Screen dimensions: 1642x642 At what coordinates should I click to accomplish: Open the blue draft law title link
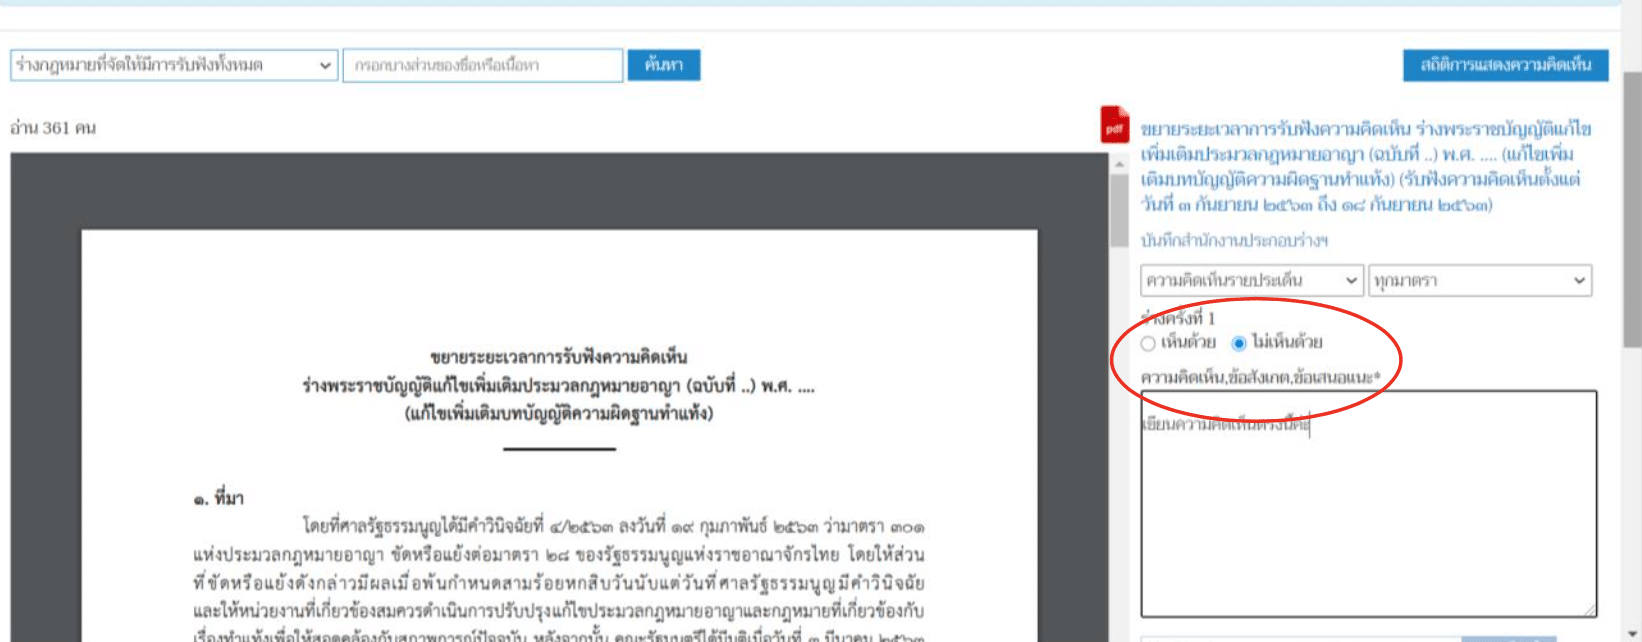click(x=1365, y=167)
